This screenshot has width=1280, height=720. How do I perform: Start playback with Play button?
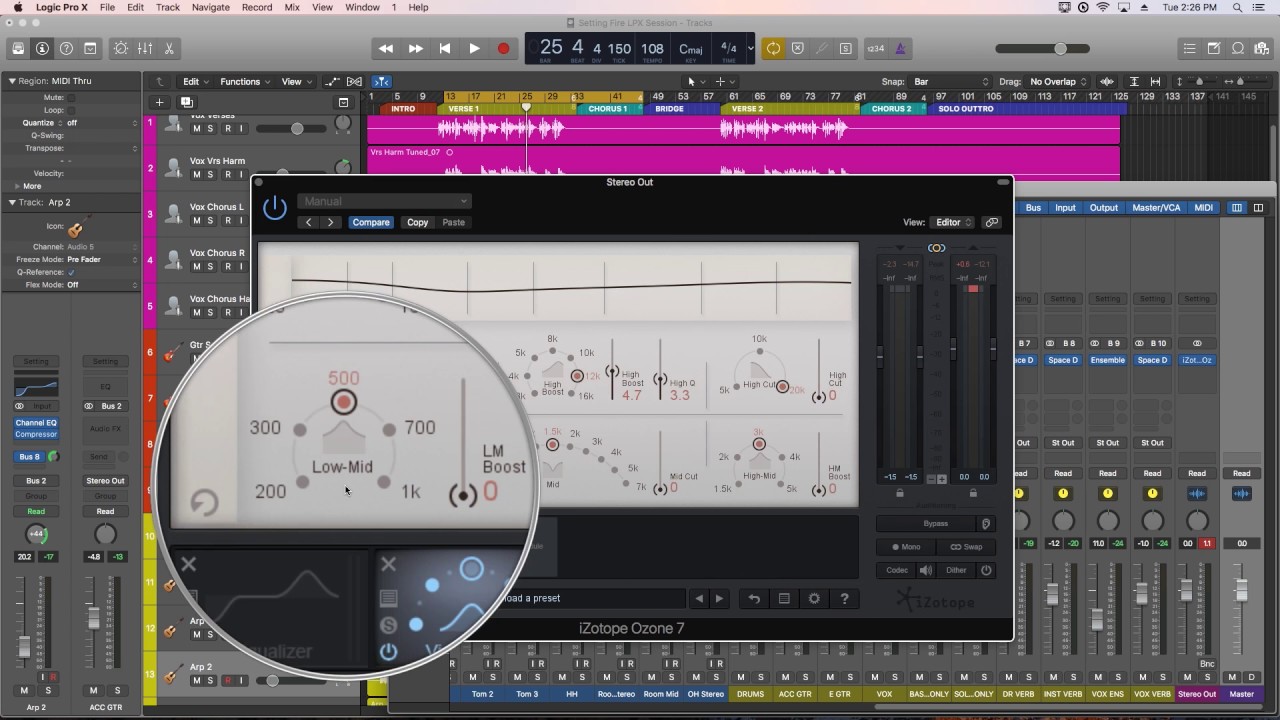(x=474, y=48)
